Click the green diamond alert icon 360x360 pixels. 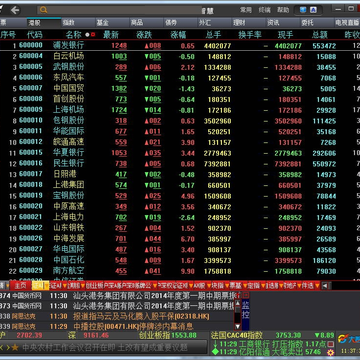215,352
